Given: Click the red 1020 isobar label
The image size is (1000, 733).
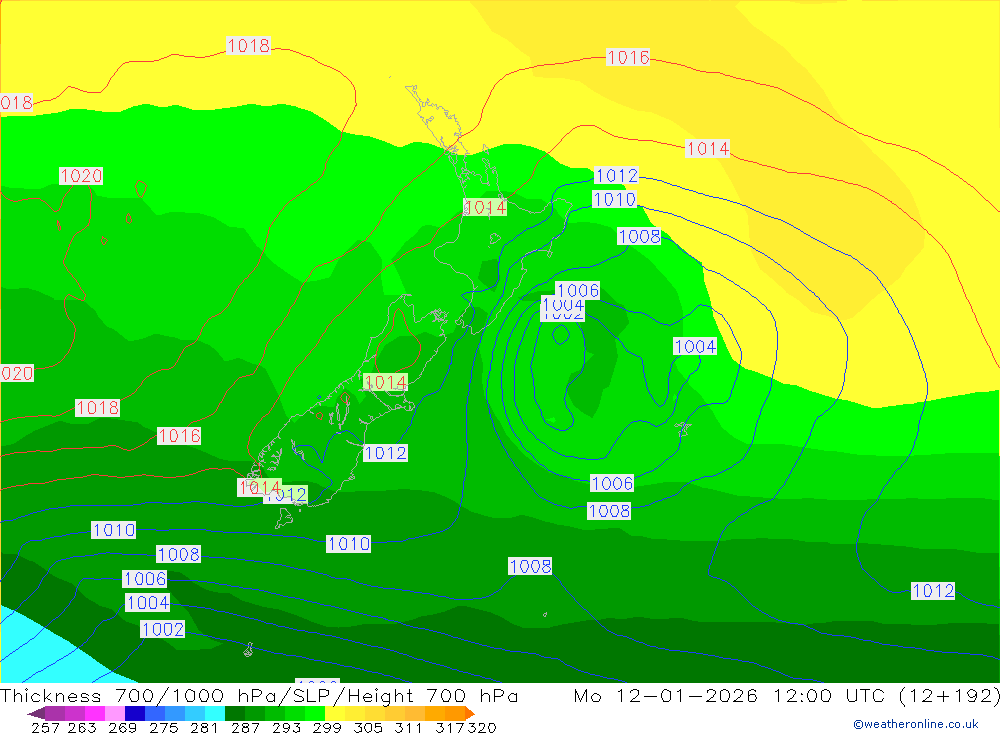Looking at the screenshot, I should tap(81, 175).
